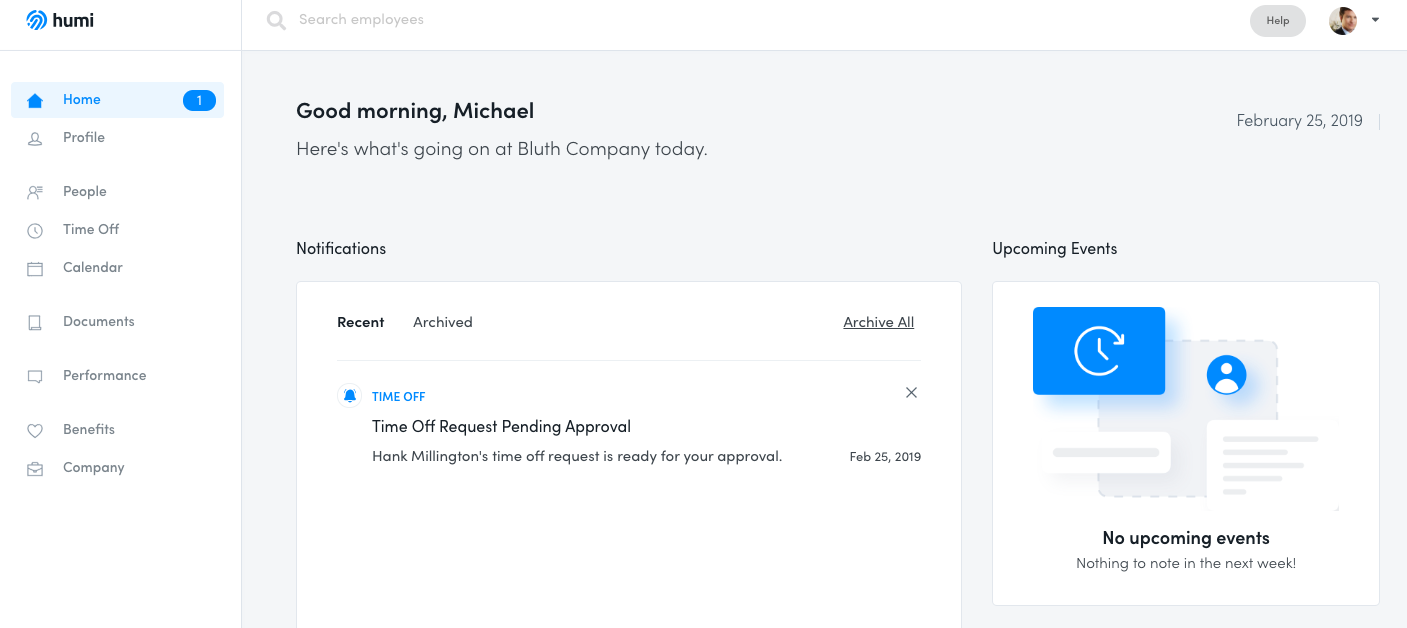The image size is (1407, 628).
Task: Click the Home notification badge 1
Action: tap(199, 100)
